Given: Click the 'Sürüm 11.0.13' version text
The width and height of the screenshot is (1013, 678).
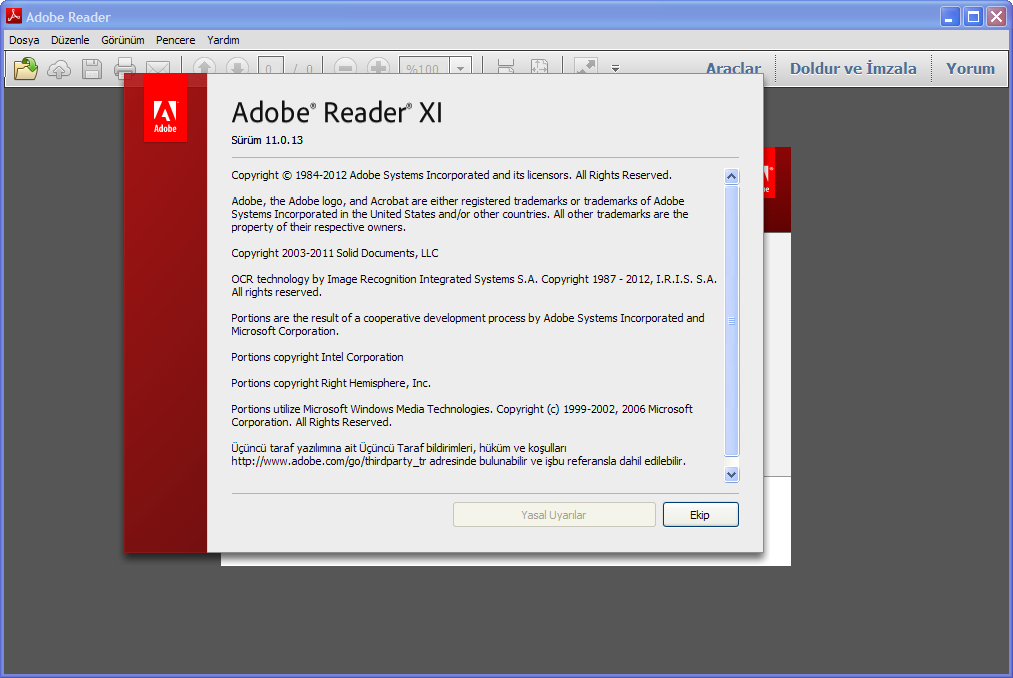Looking at the screenshot, I should [267, 140].
